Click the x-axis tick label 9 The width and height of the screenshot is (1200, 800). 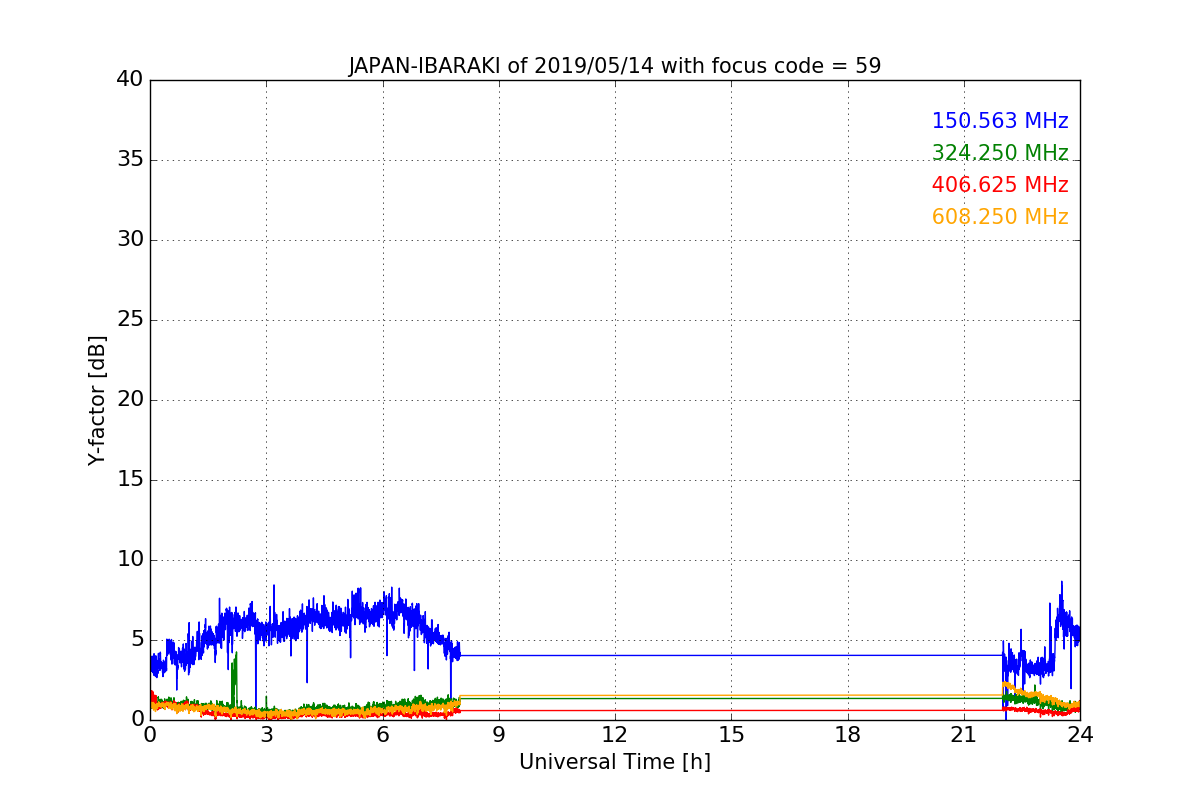[499, 734]
